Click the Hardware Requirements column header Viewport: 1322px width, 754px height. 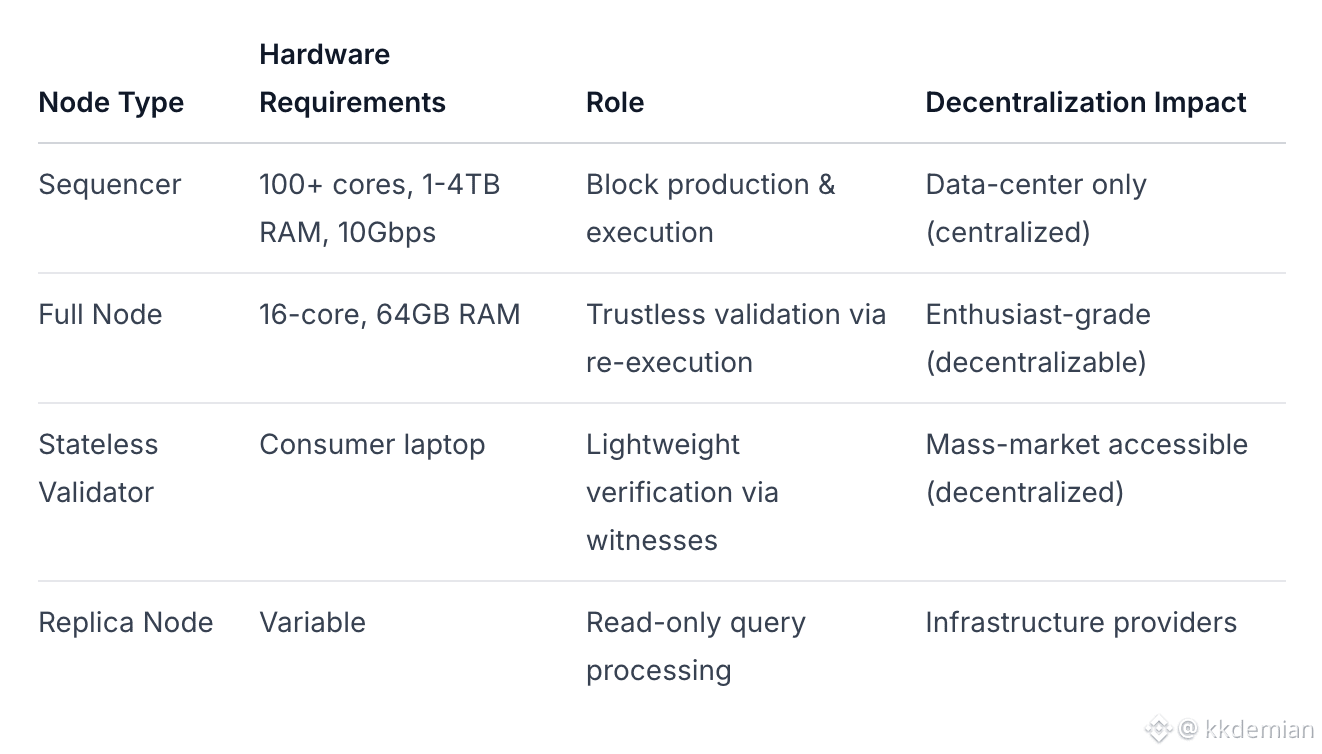[352, 78]
